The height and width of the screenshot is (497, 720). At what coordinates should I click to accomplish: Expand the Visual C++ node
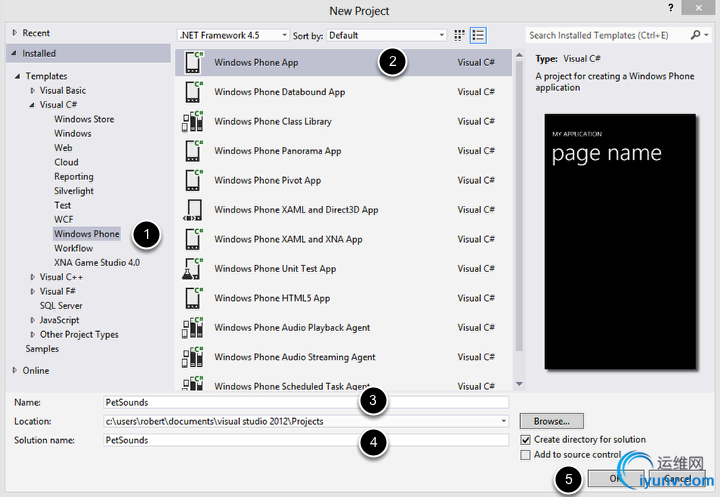33,277
